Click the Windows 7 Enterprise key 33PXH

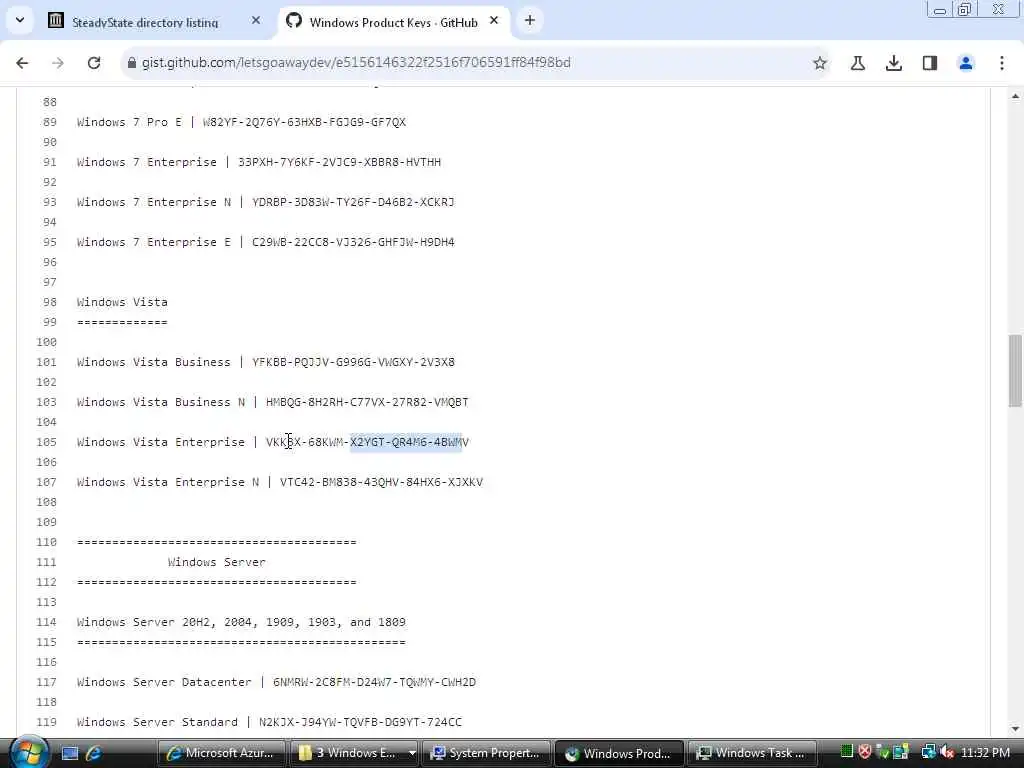tap(339, 162)
